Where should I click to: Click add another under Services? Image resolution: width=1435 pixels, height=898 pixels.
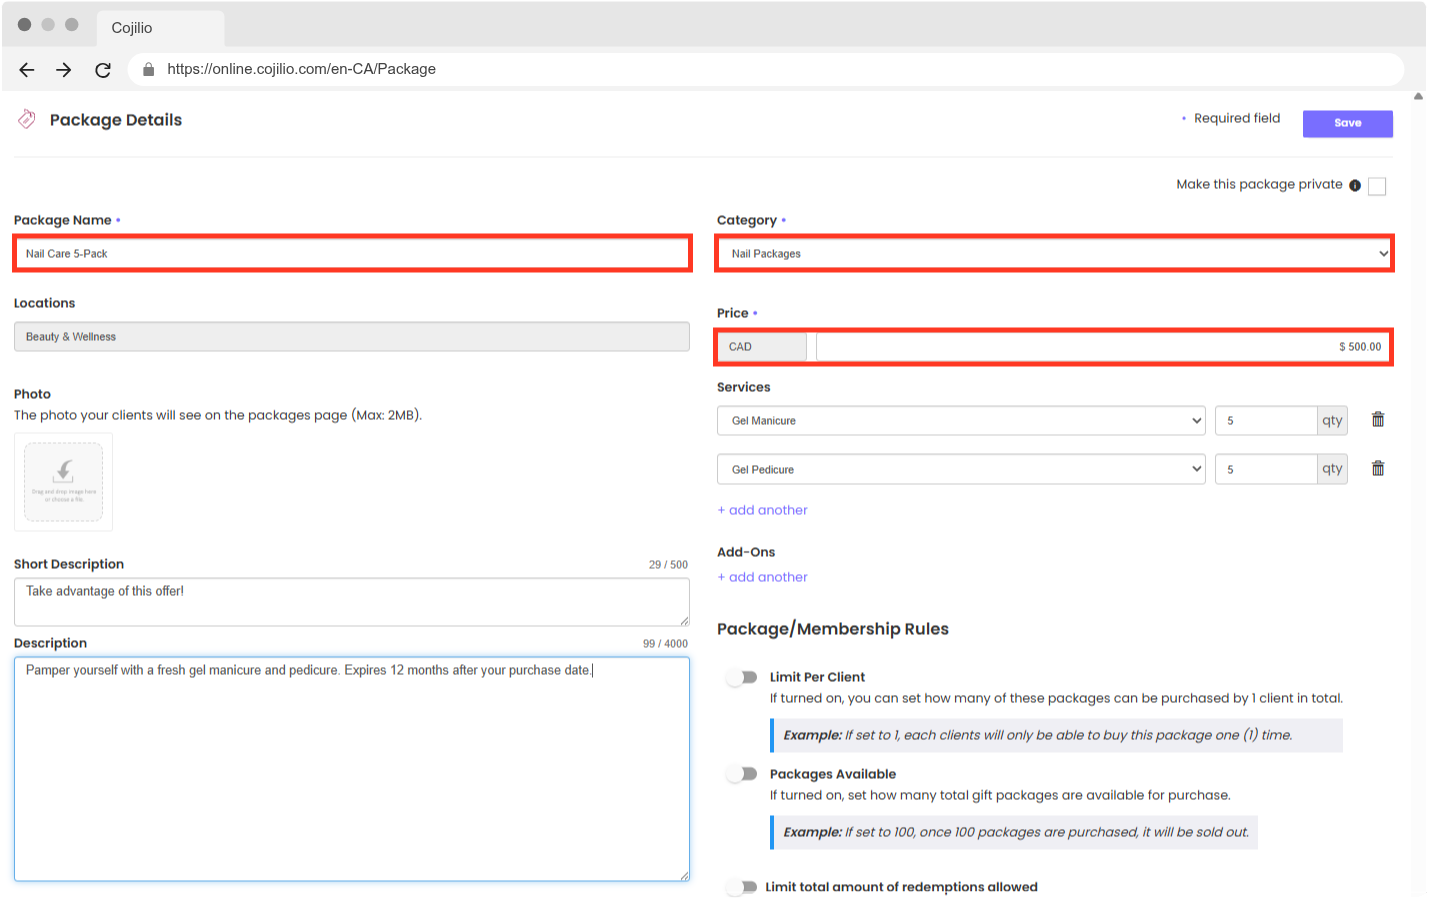pyautogui.click(x=762, y=510)
